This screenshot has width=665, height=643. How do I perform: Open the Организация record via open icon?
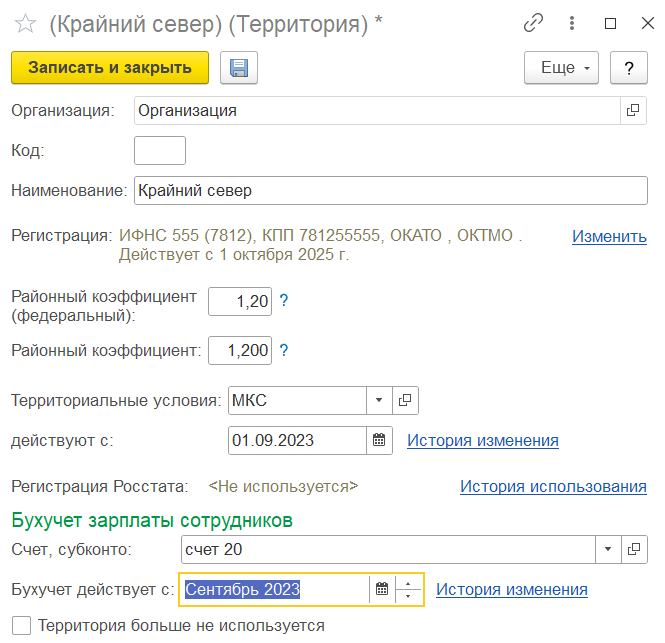[633, 110]
